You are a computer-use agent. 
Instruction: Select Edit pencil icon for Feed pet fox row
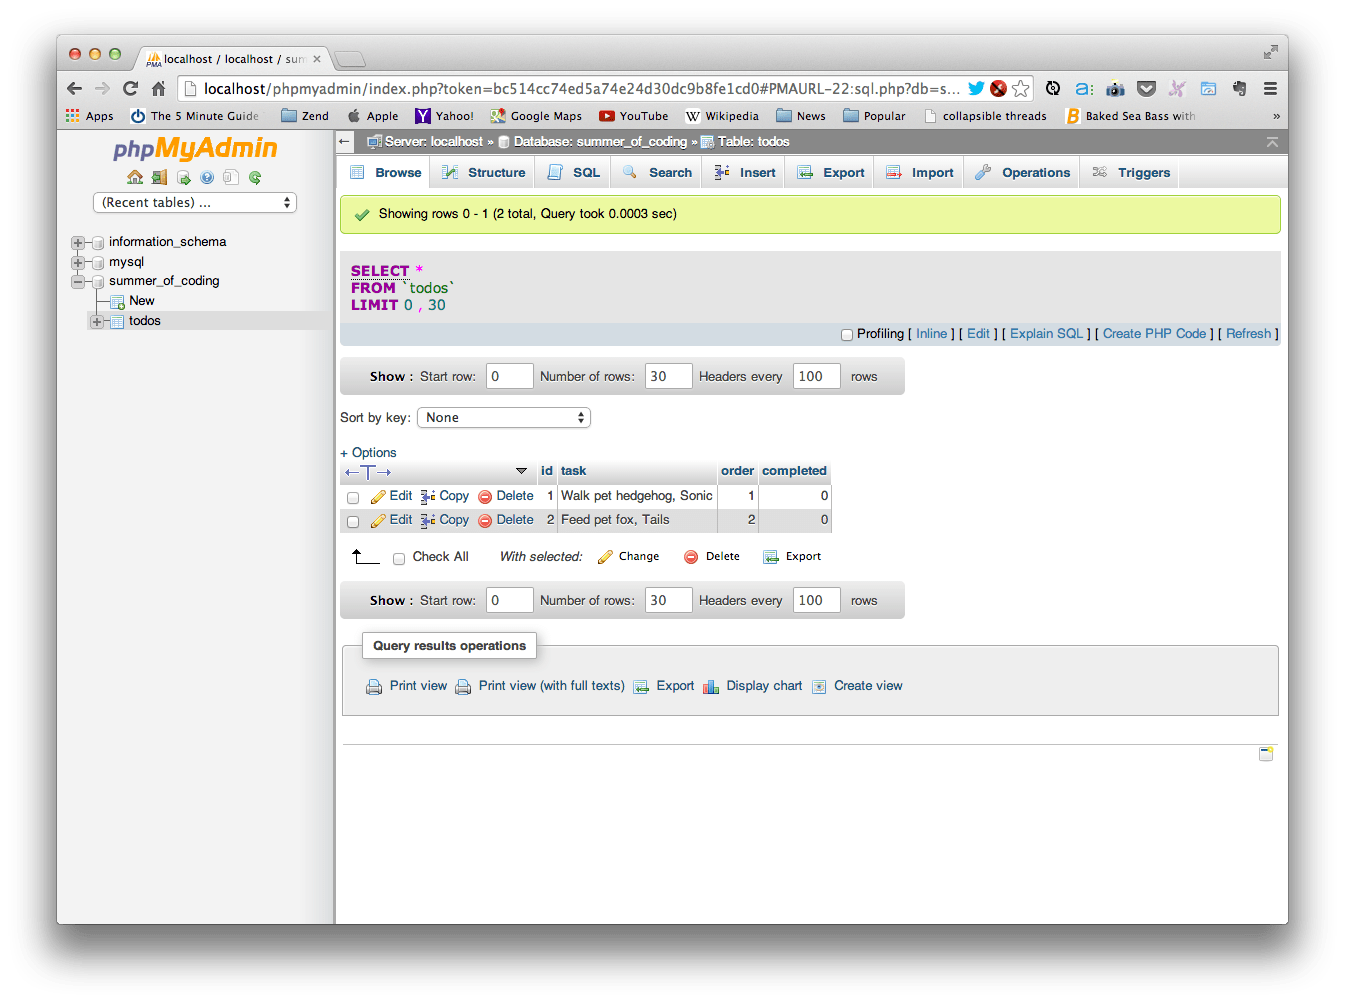(377, 519)
